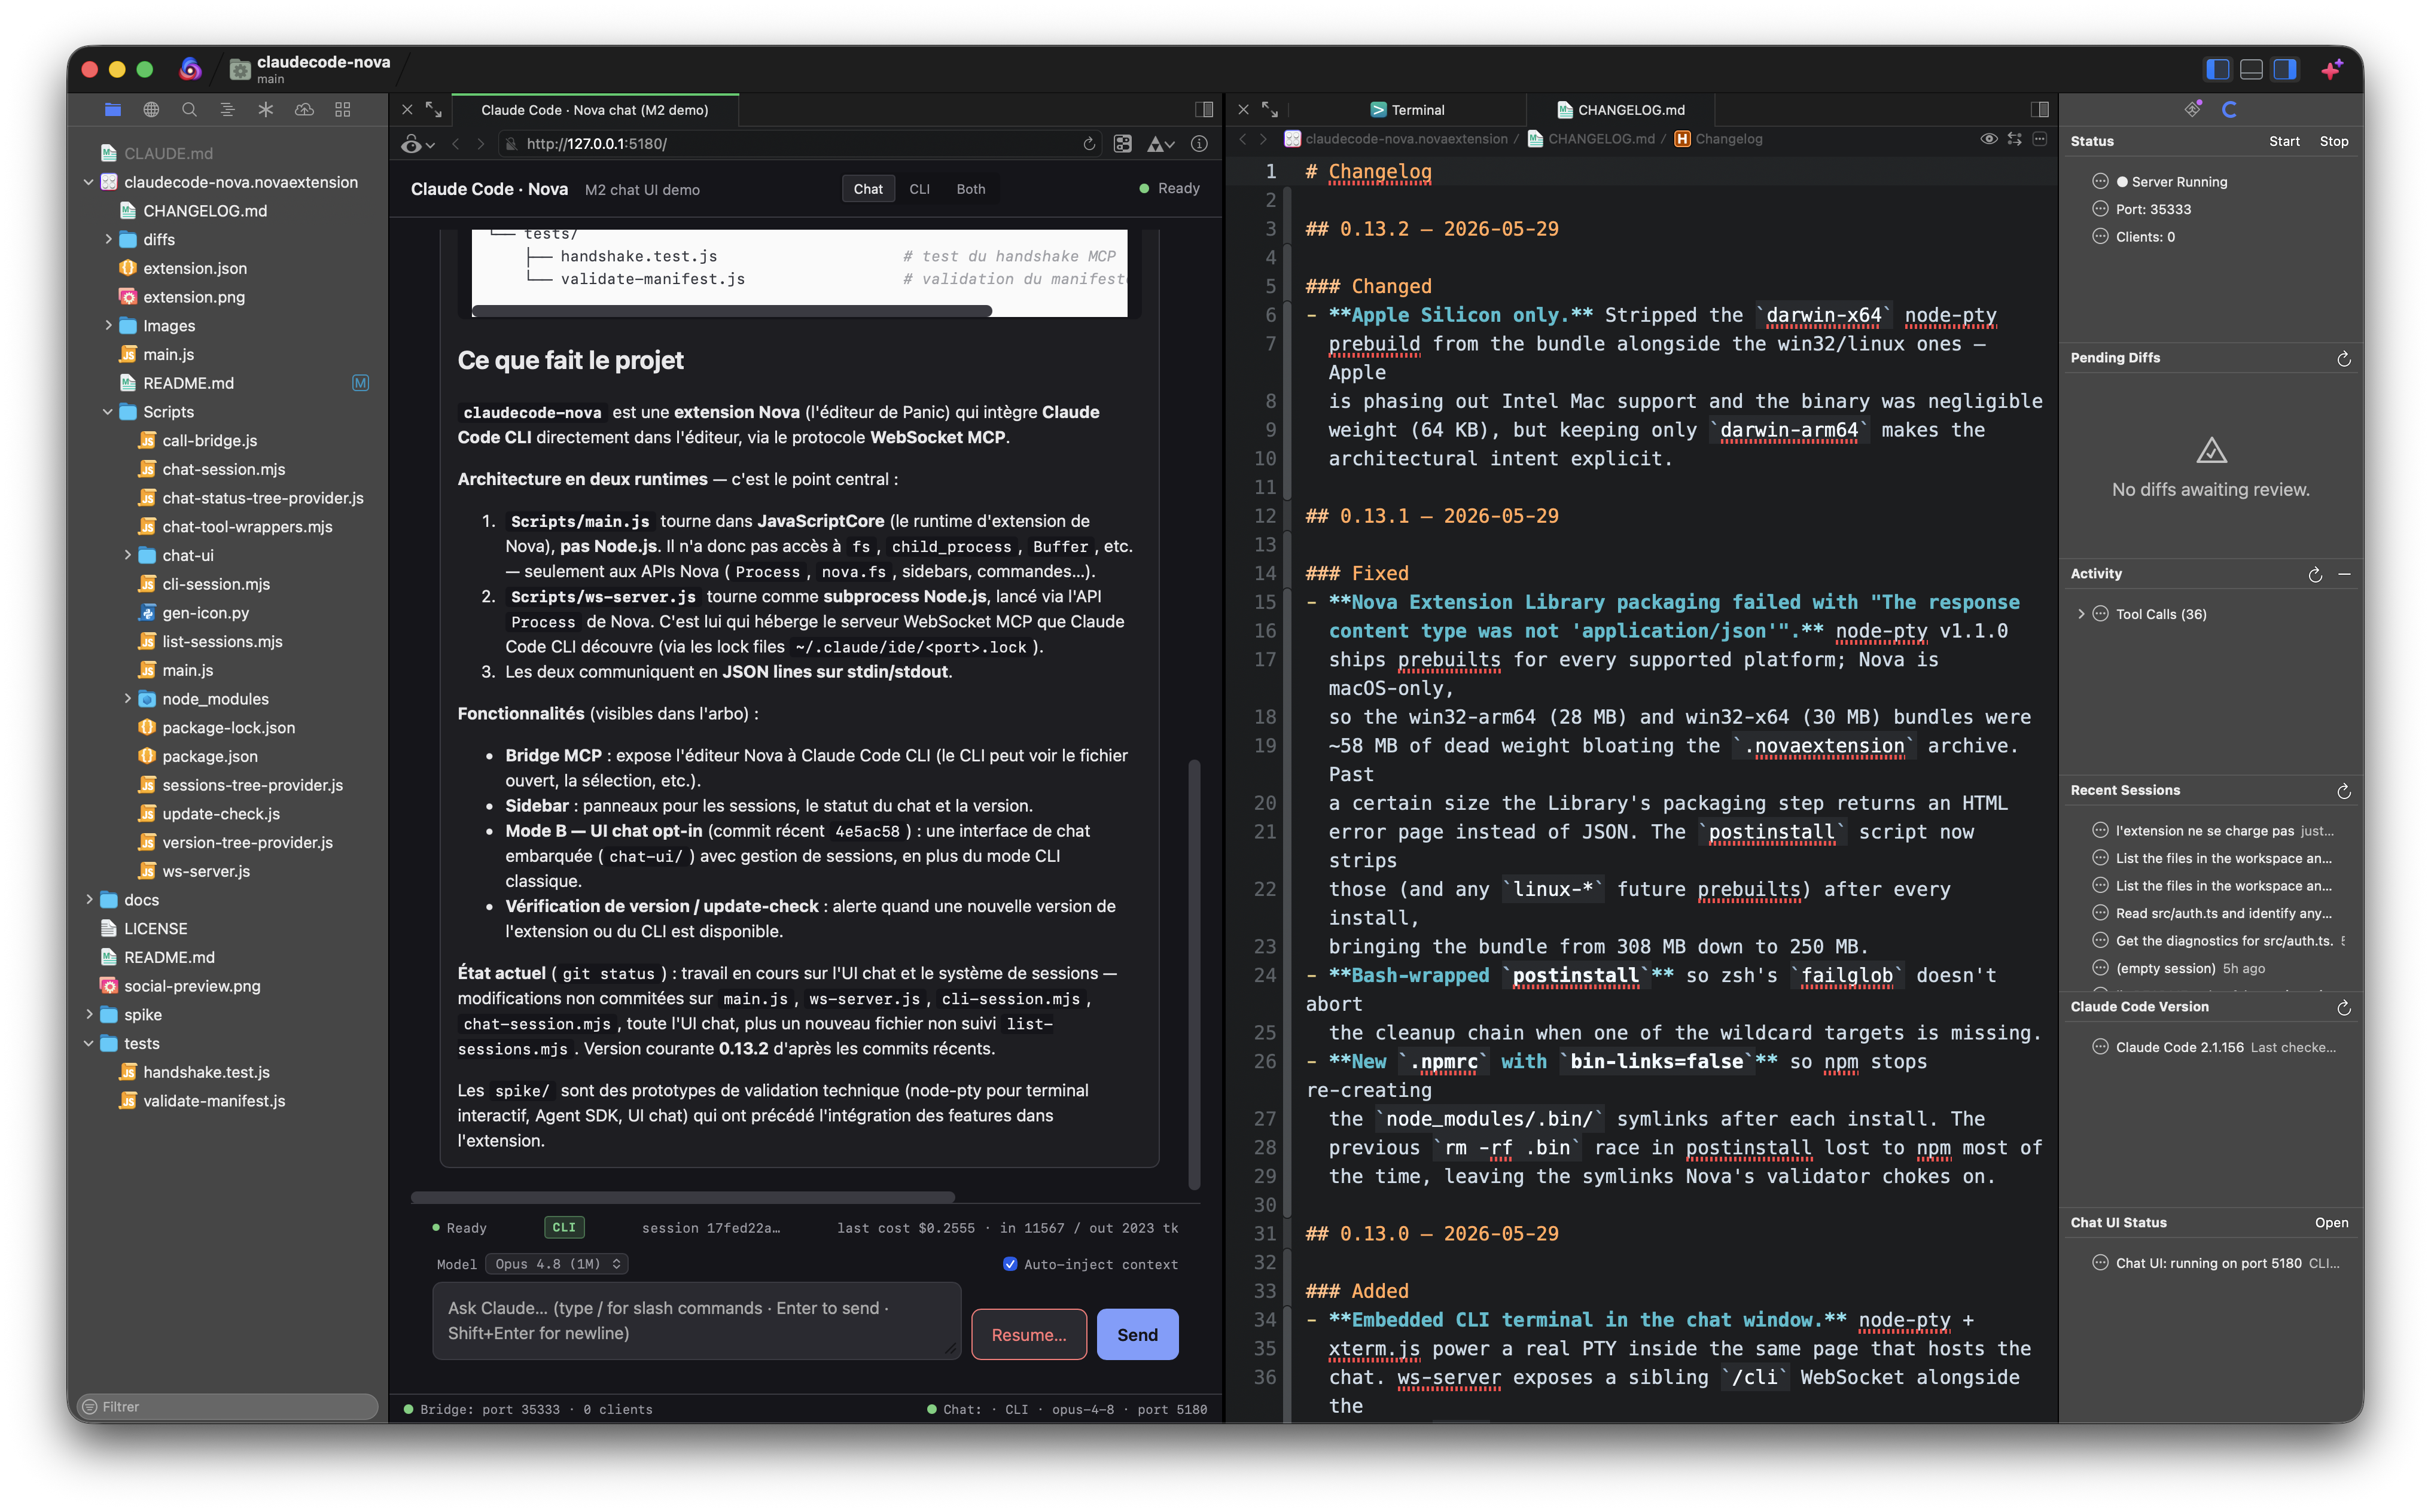Viewport: 2431px width, 1512px height.
Task: Collapse the Activity section with minus icon
Action: (2344, 574)
